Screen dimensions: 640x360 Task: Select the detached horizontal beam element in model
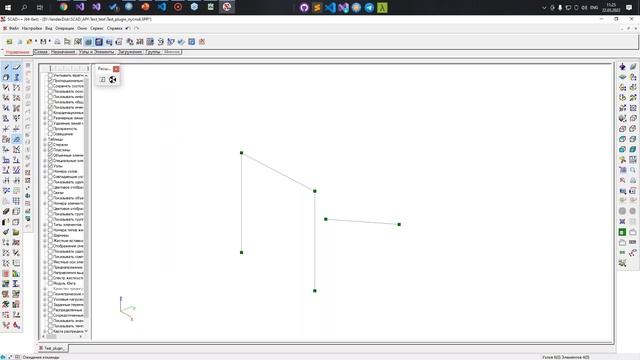362,222
